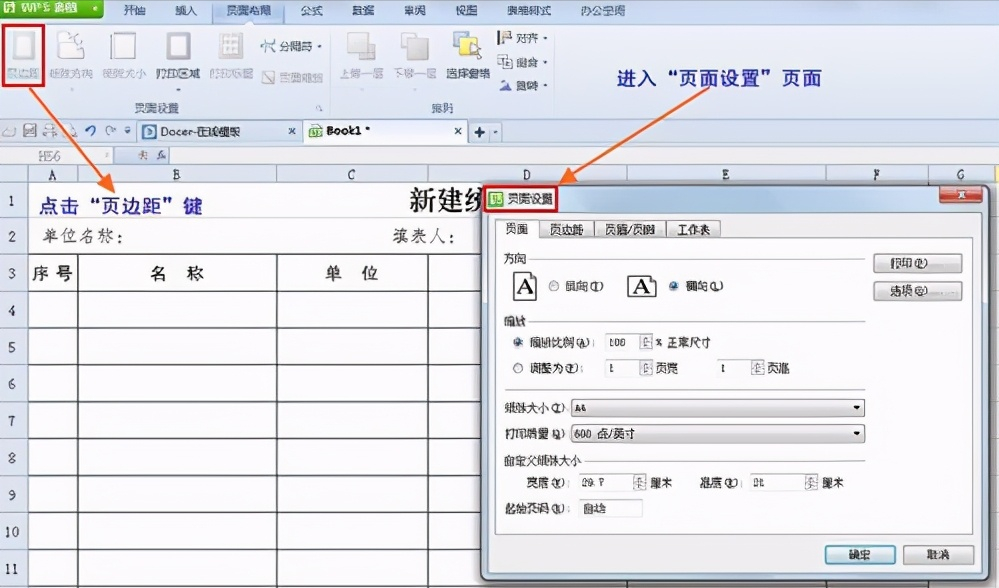
Task: Expand the Page Setup group launcher arrow
Action: 319,108
